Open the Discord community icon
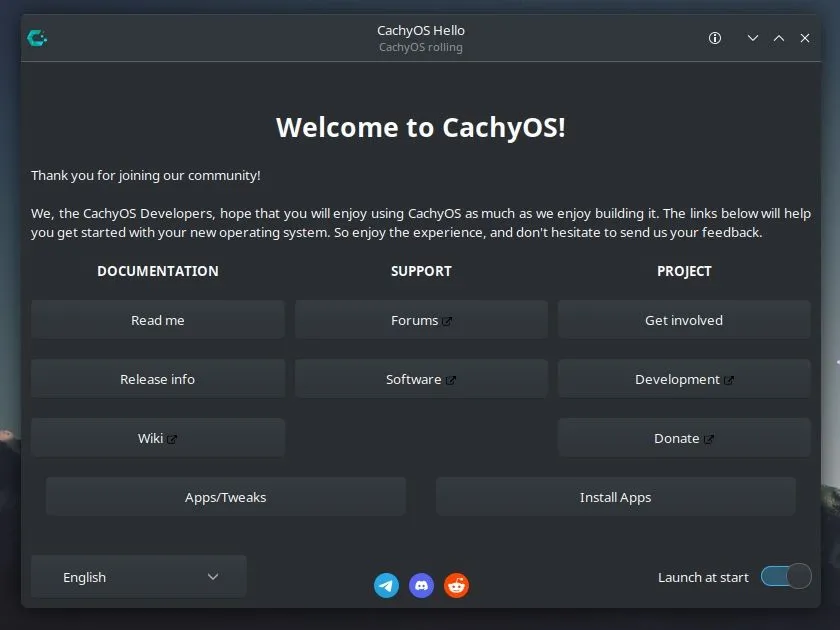This screenshot has height=630, width=840. (421, 585)
